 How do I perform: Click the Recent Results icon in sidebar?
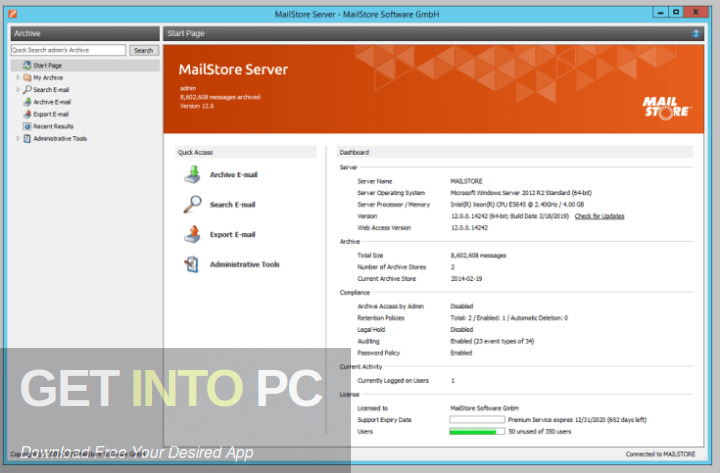[x=27, y=126]
